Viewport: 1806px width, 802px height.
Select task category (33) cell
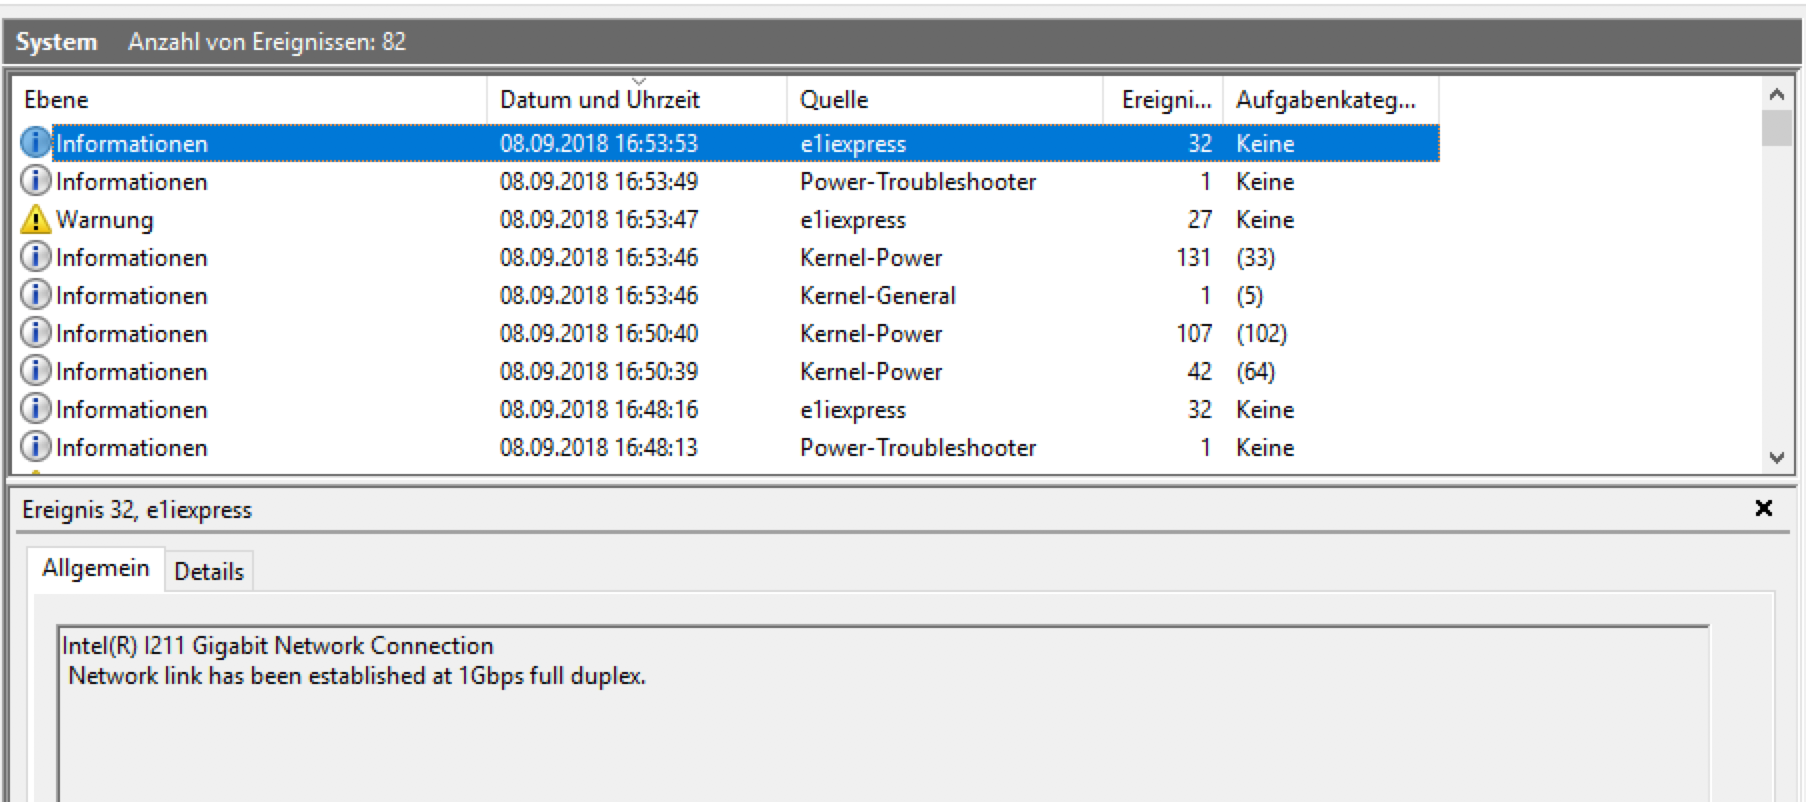click(x=1256, y=257)
